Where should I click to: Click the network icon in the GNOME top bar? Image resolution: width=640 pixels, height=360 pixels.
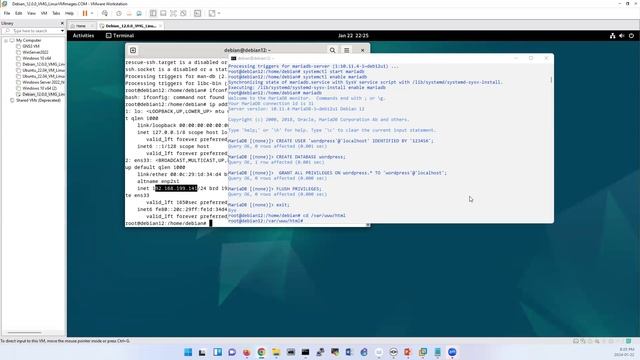tap(612, 36)
